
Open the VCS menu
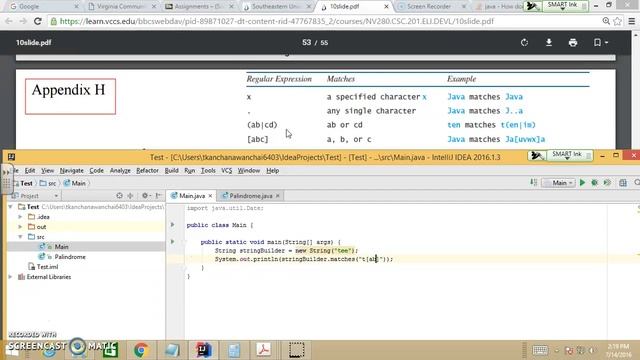click(227, 171)
